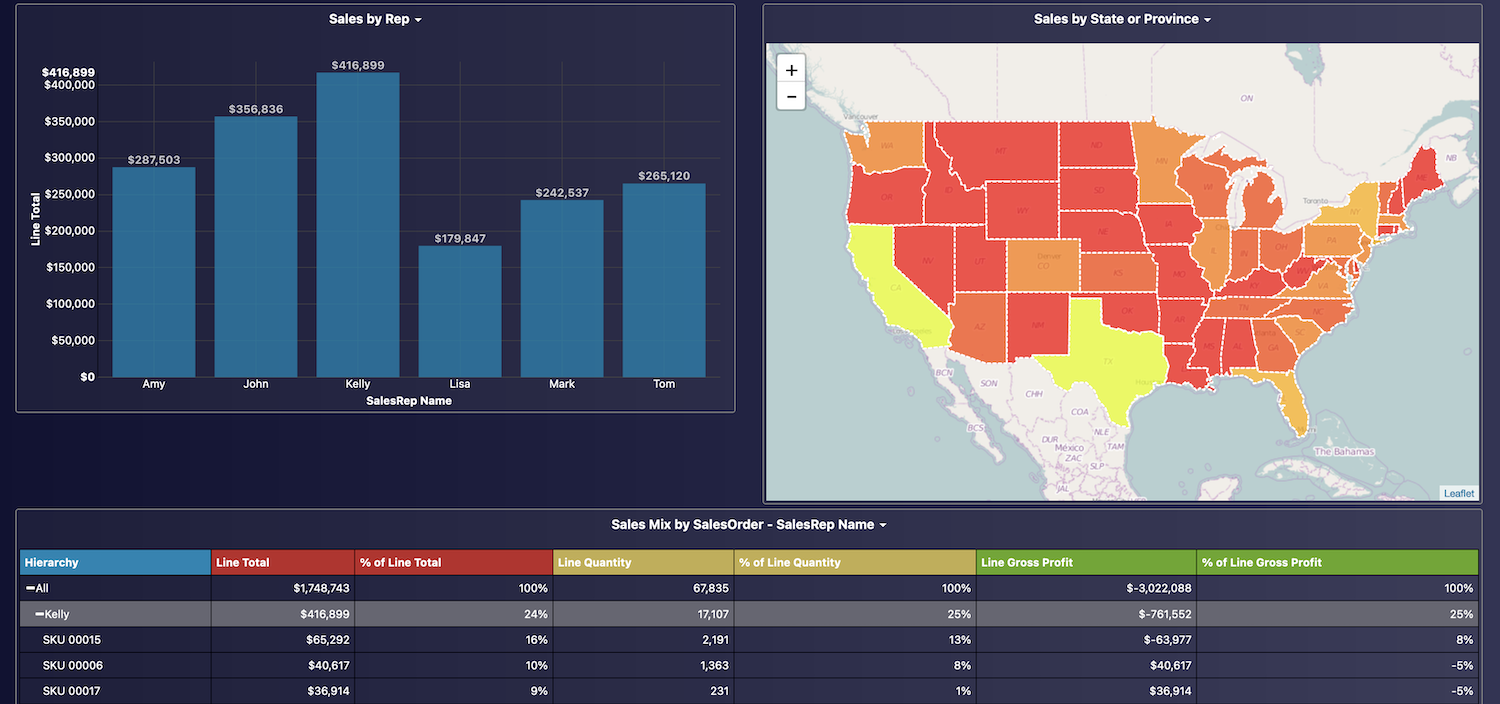Image resolution: width=1500 pixels, height=704 pixels.
Task: Collapse the Kelly row in the table
Action: [x=40, y=614]
